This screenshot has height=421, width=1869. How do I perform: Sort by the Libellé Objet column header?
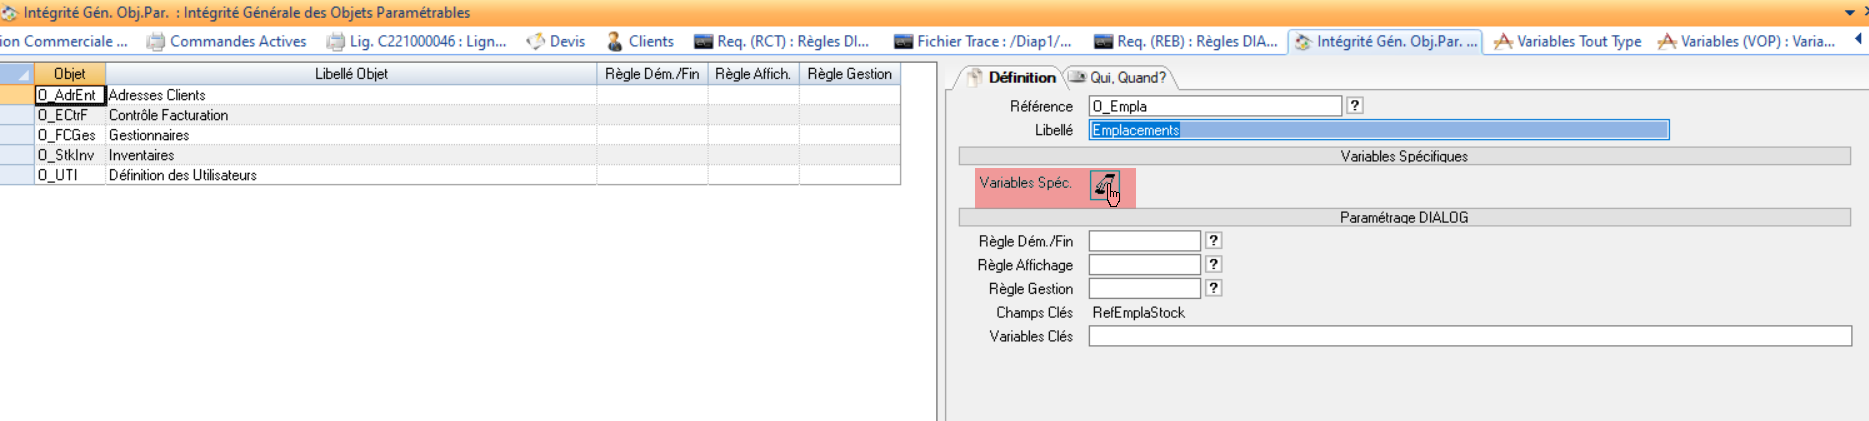point(351,74)
